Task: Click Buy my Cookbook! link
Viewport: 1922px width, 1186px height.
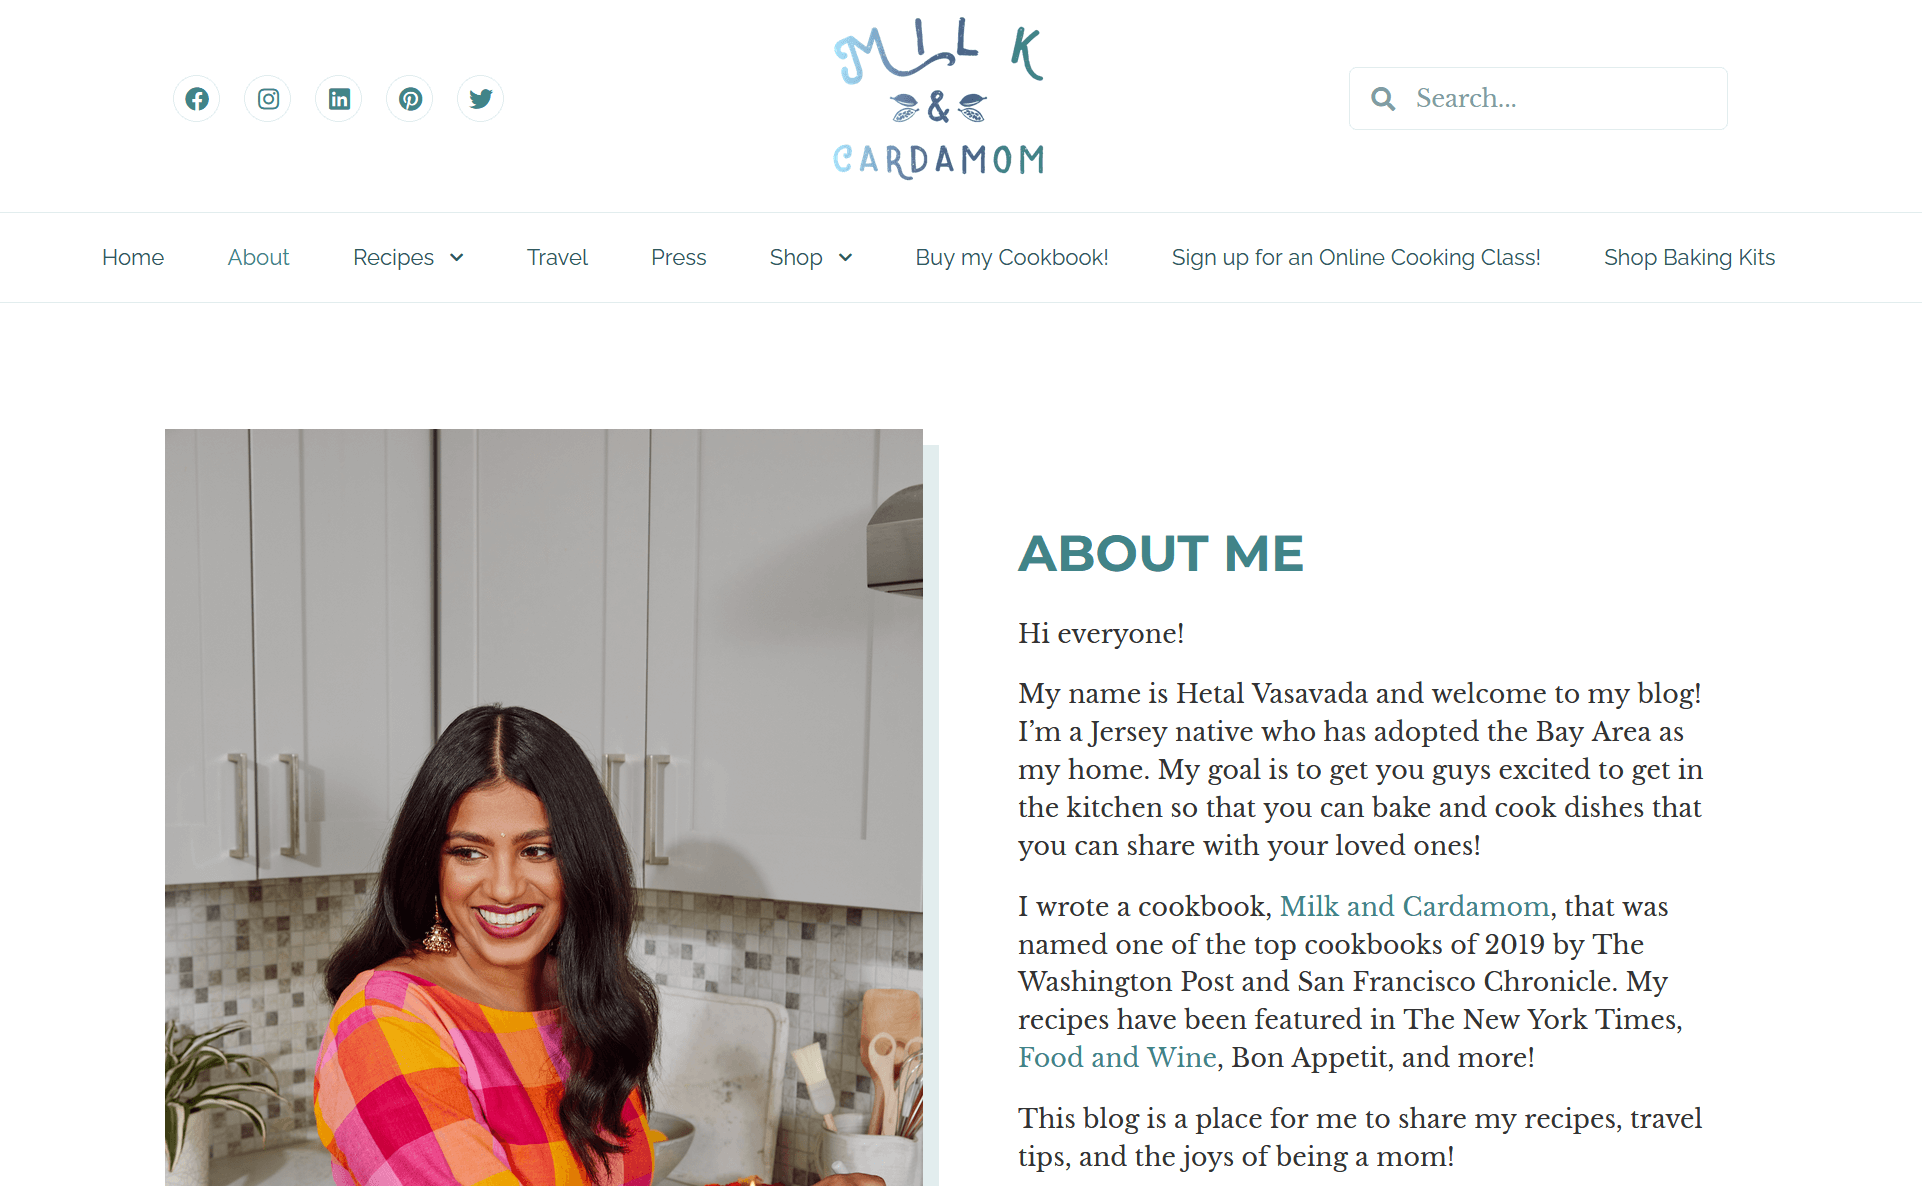Action: tap(1012, 258)
